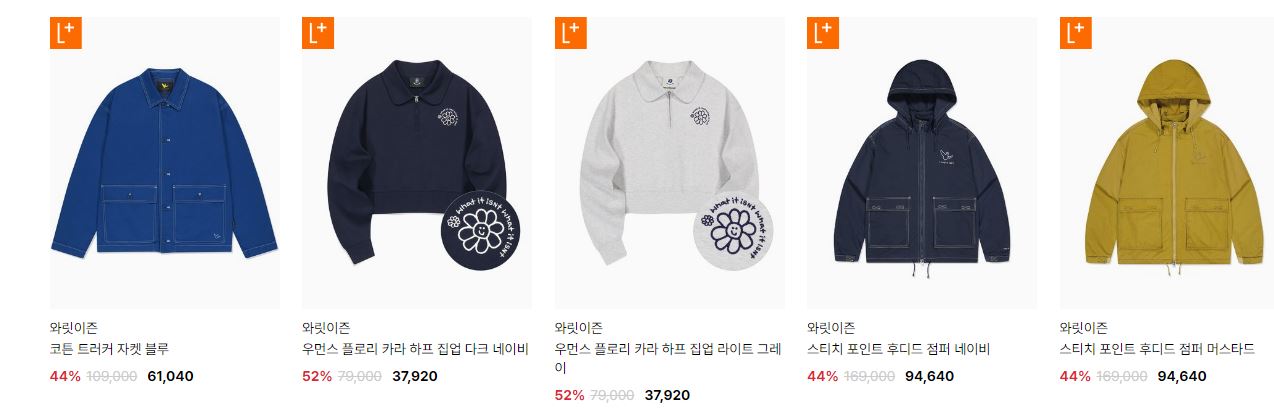Open the mustard stitch point hooded jumper image
The image size is (1274, 418).
(1167, 163)
